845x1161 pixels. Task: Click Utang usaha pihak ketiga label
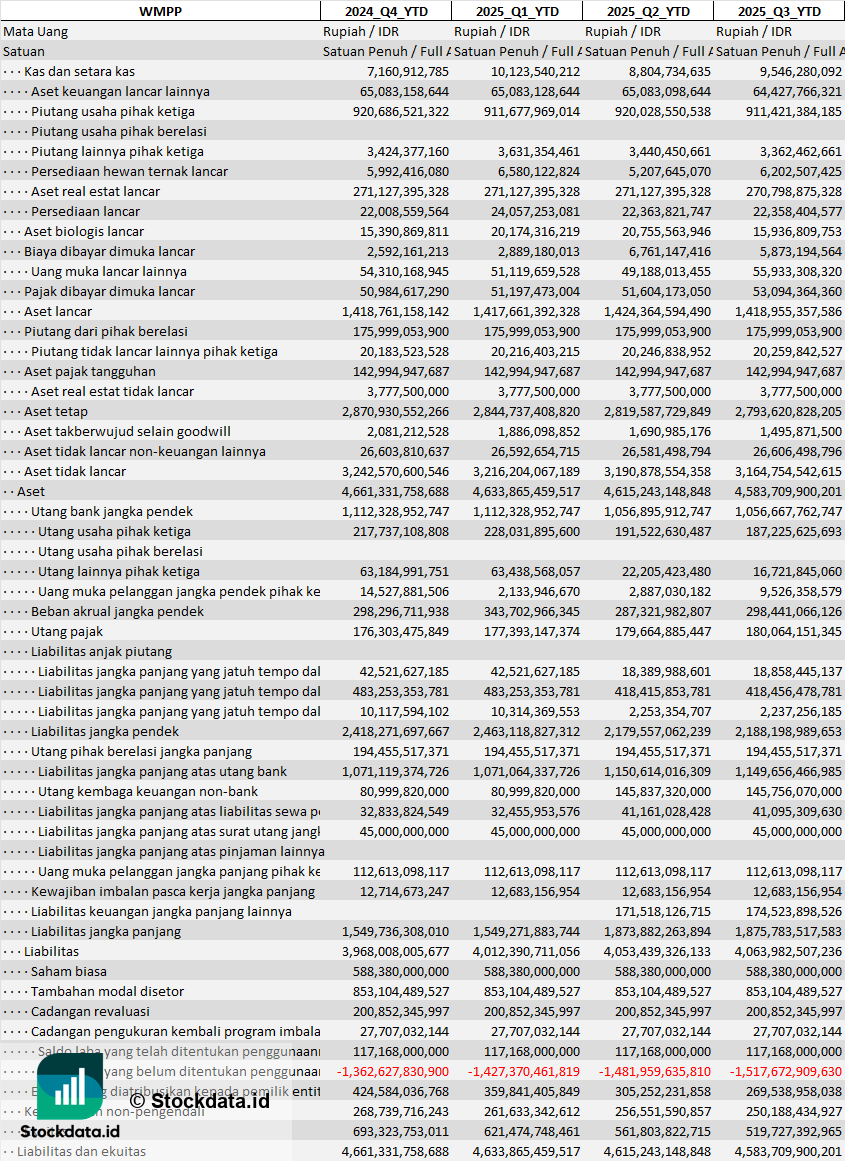(114, 532)
